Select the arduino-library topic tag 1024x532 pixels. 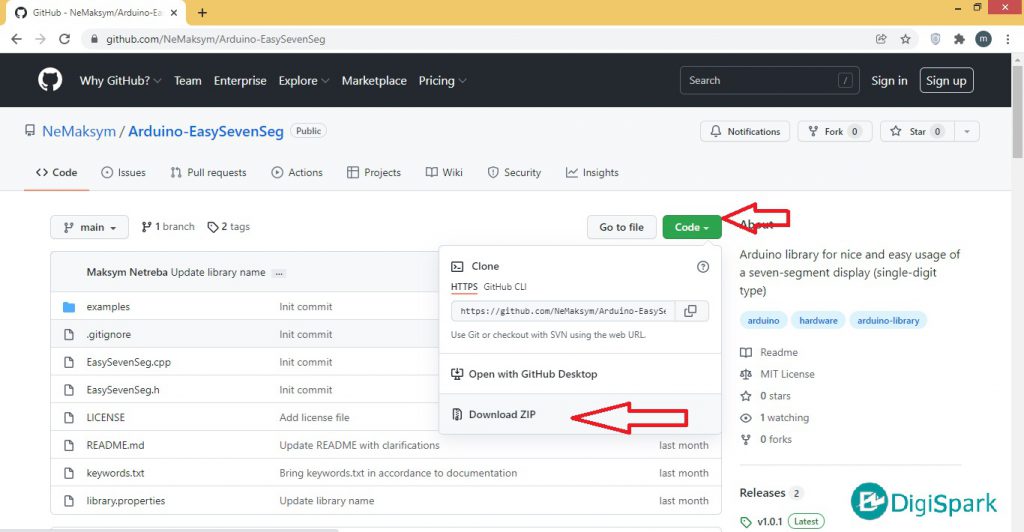point(888,320)
